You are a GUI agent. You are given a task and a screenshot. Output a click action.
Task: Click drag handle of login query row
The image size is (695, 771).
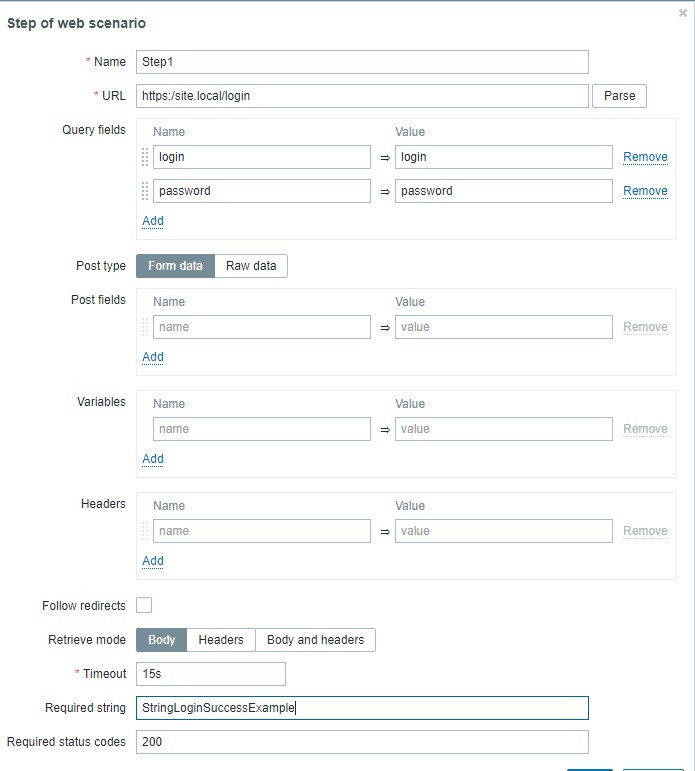145,157
